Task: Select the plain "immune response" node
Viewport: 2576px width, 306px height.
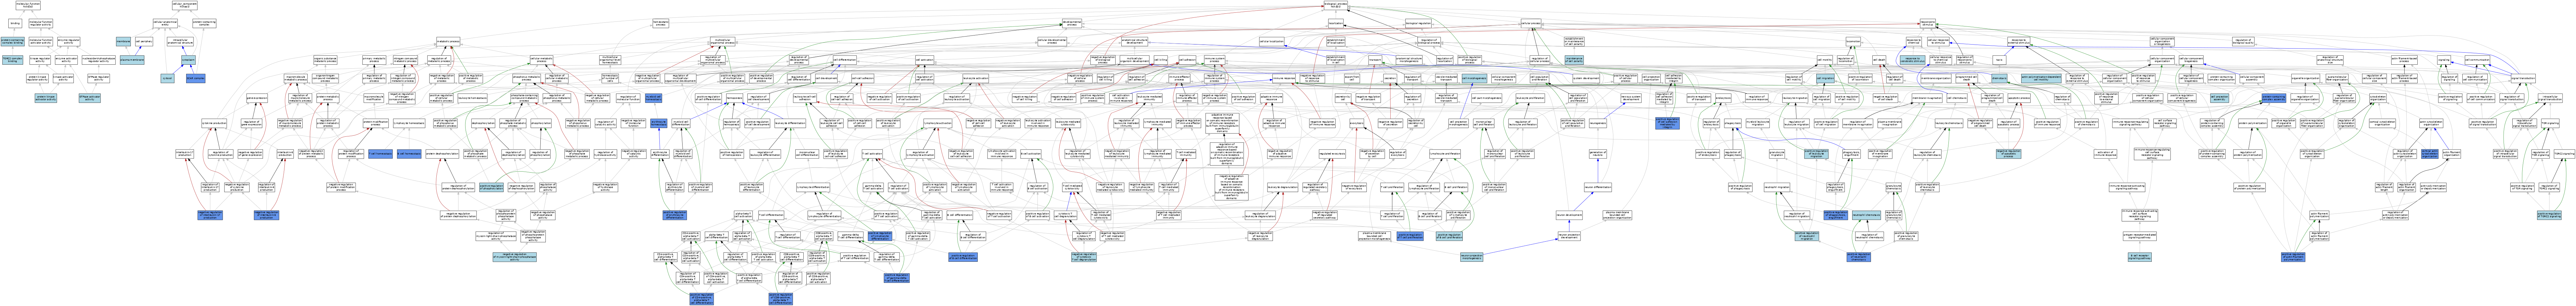Action: point(1284,78)
